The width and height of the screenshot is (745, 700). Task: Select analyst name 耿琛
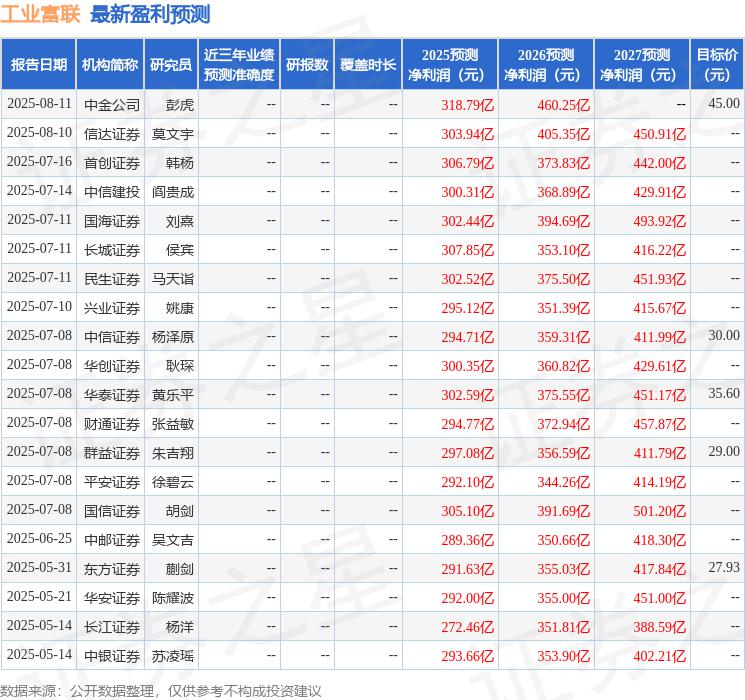[x=180, y=366]
